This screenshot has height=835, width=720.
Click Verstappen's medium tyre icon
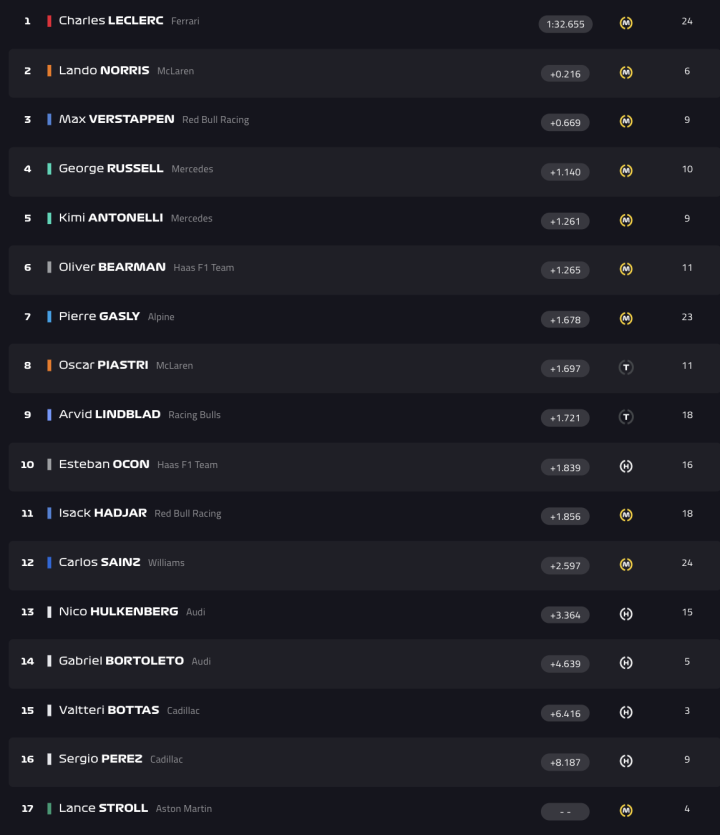click(626, 121)
